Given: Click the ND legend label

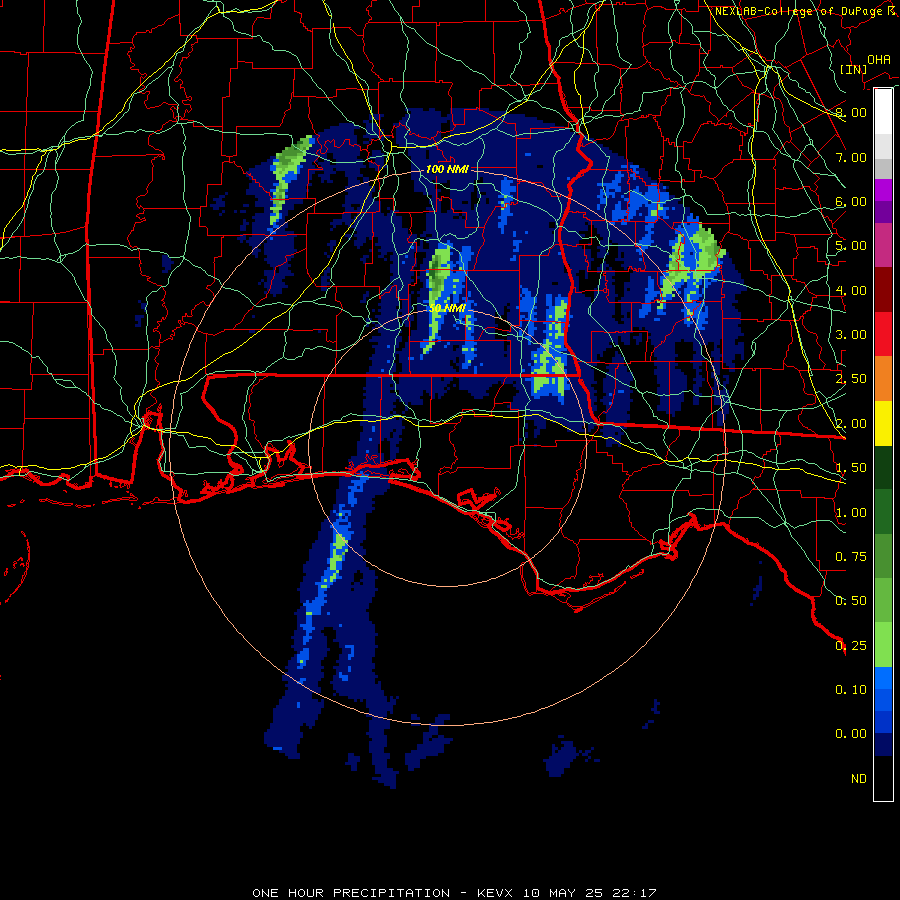Looking at the screenshot, I should (859, 778).
